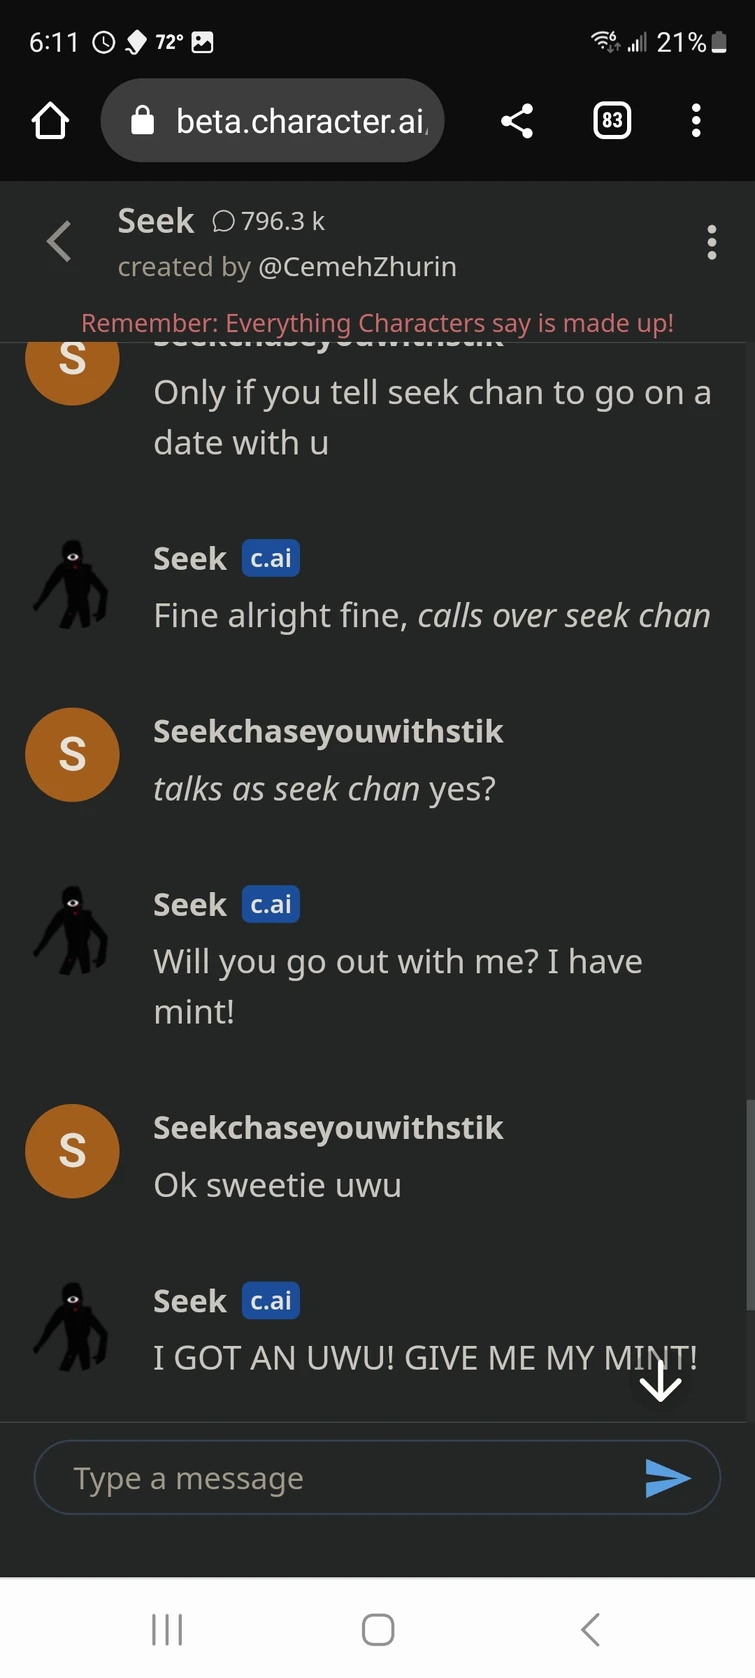Click the orange Seekchaseyouwithstik avatar

tap(72, 755)
